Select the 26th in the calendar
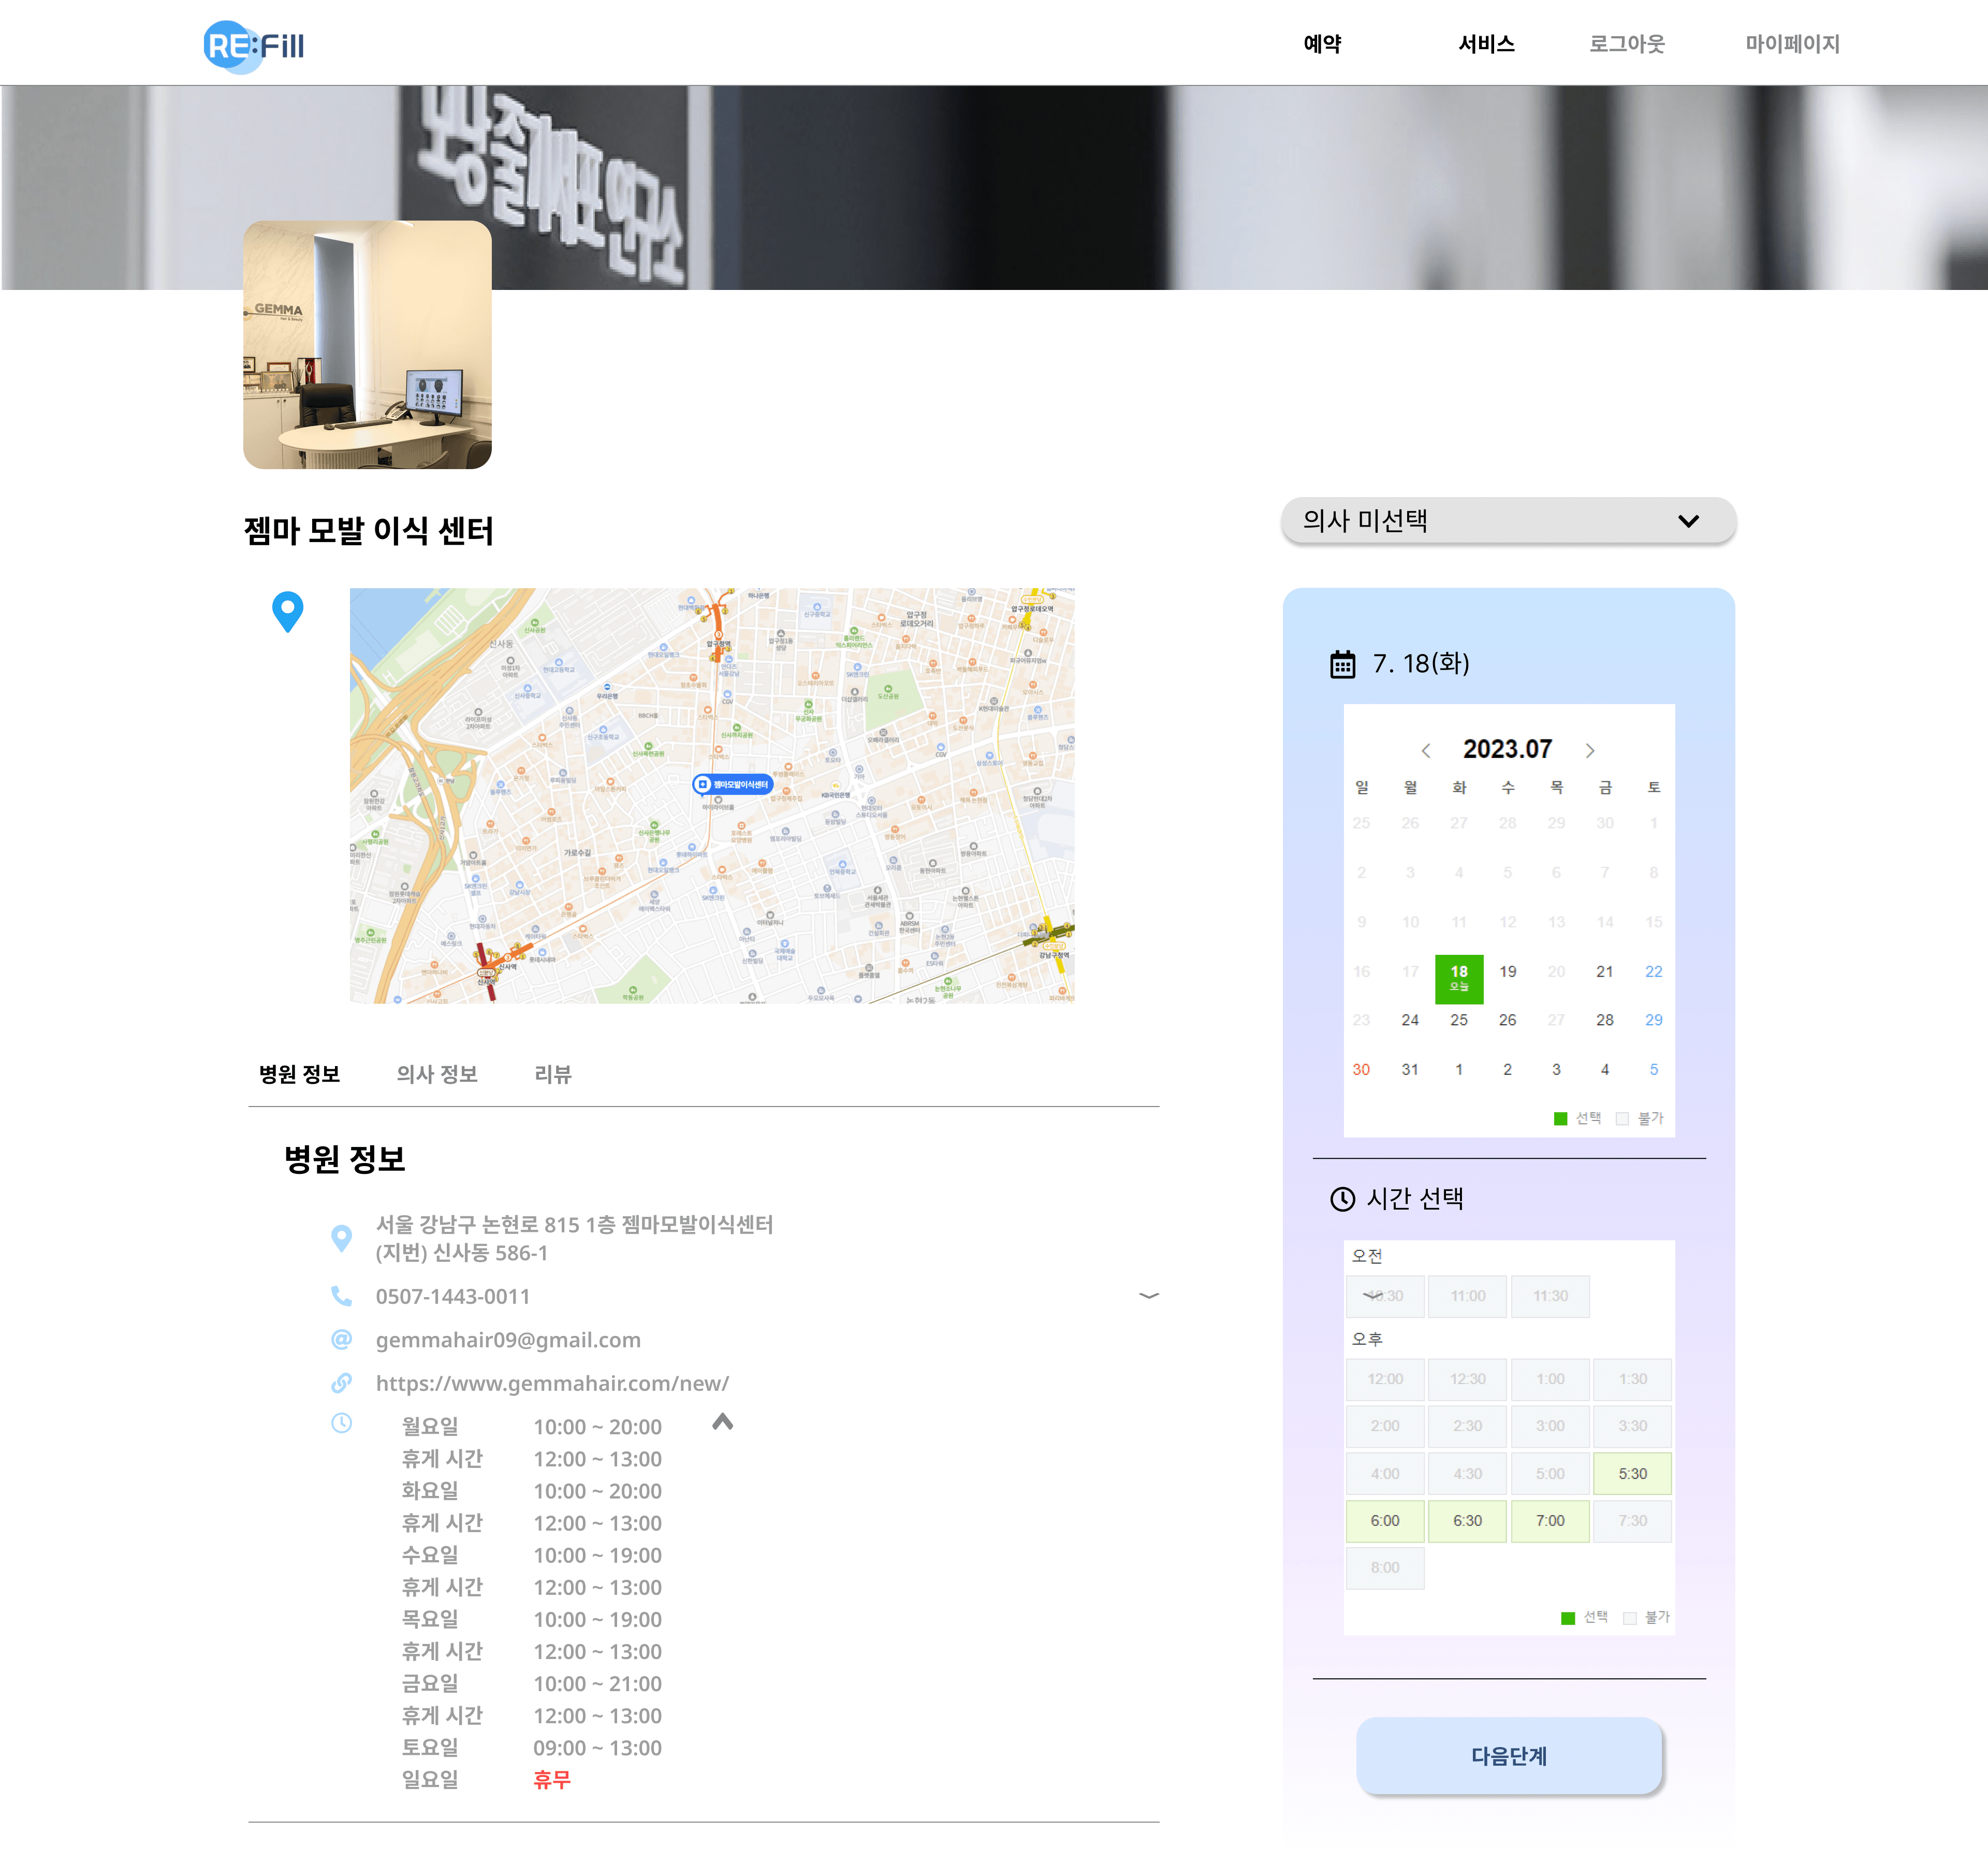Image resolution: width=1988 pixels, height=1862 pixels. (1508, 1020)
